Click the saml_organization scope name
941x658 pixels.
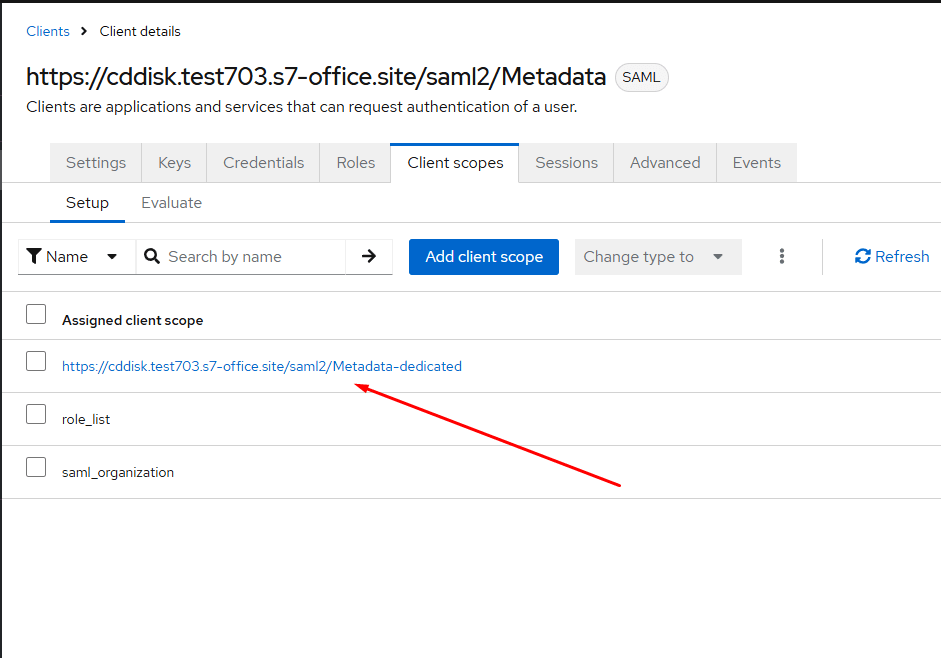(x=118, y=472)
